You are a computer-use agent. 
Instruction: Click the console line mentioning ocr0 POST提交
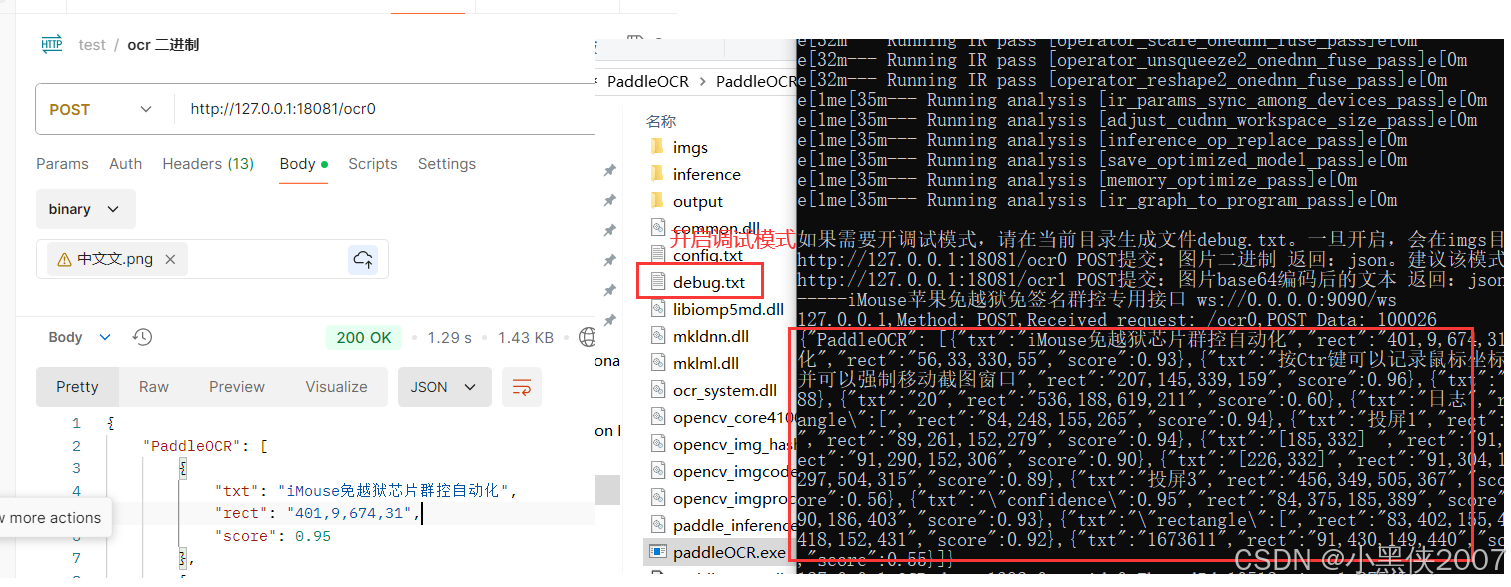point(1150,260)
